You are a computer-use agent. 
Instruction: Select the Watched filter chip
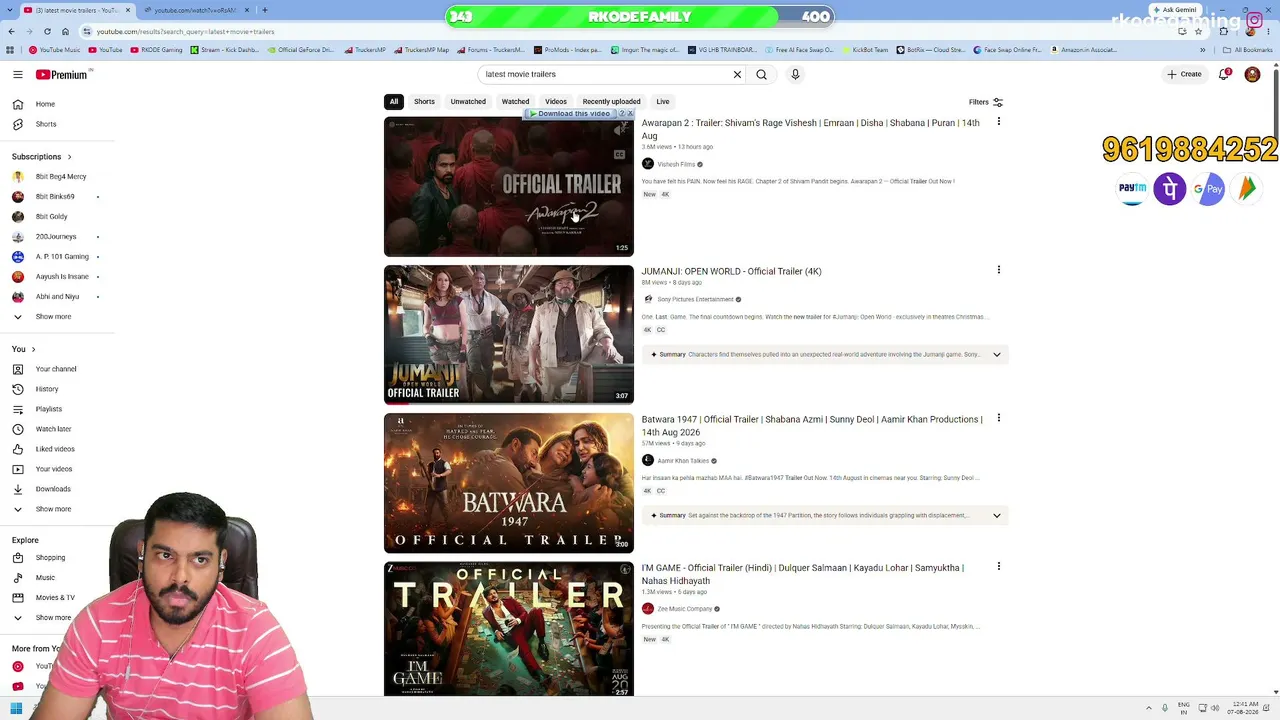click(515, 101)
